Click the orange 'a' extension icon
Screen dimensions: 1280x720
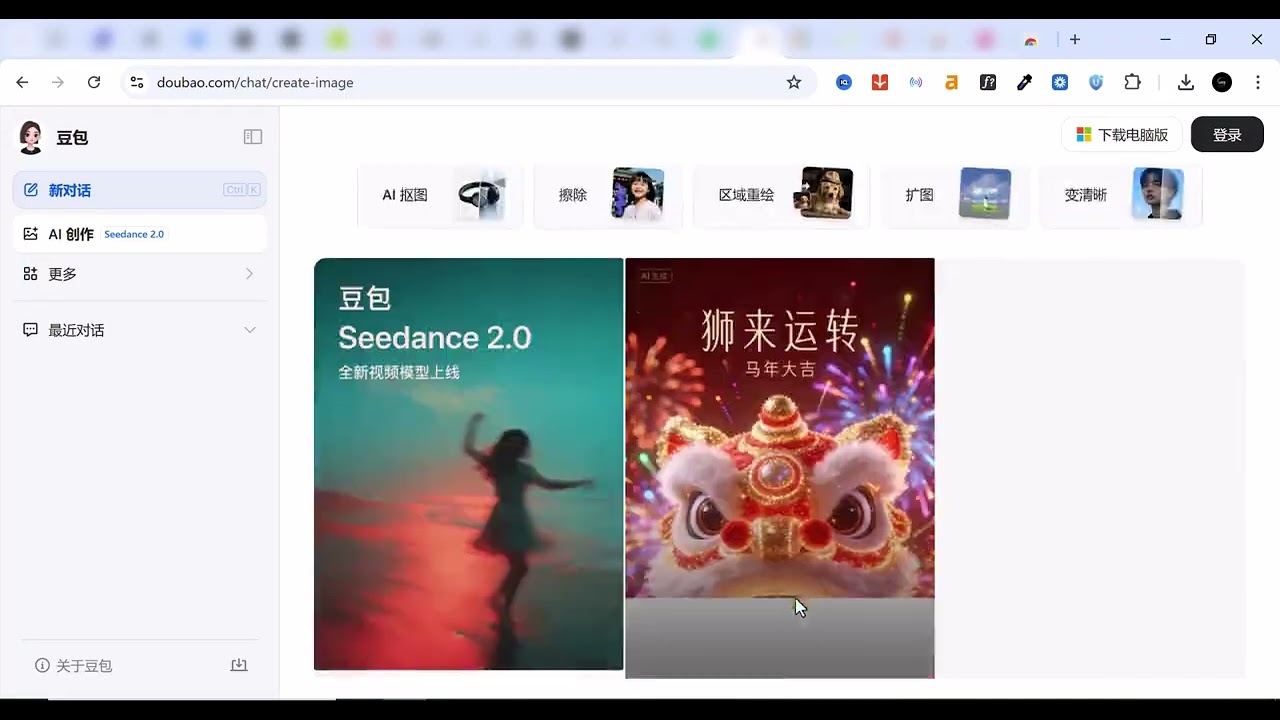click(x=952, y=82)
